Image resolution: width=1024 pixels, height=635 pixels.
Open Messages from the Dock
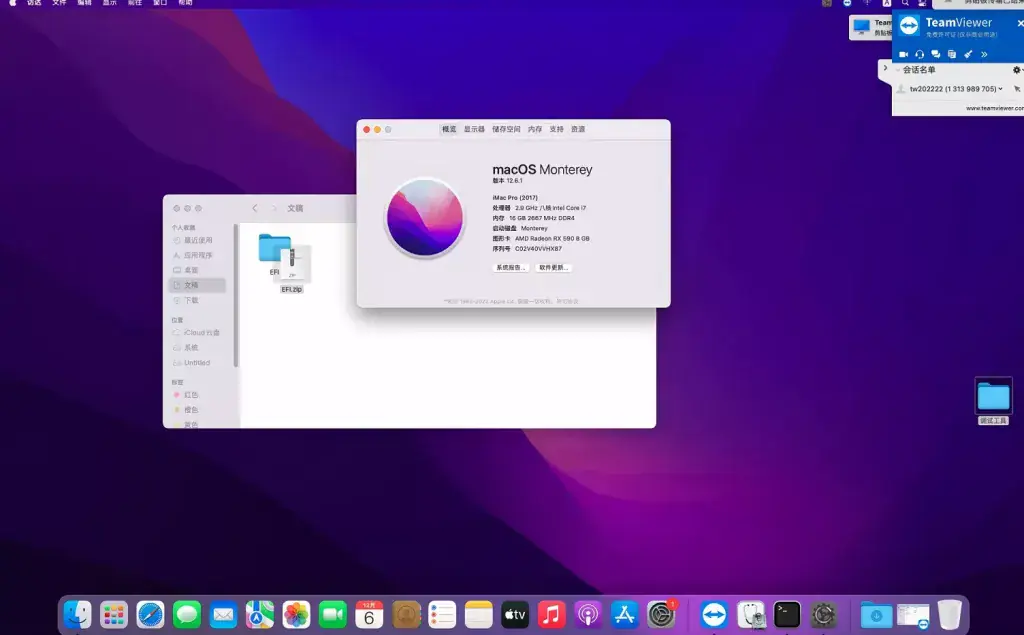click(187, 615)
